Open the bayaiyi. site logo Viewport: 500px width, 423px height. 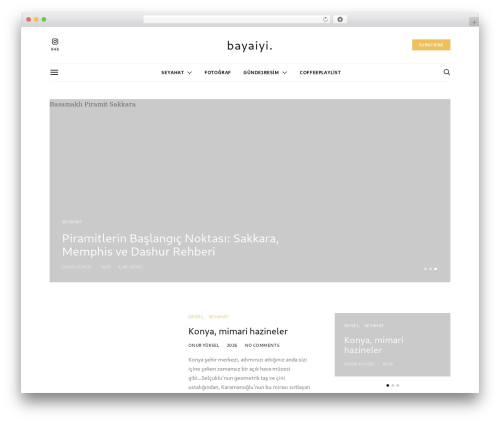click(250, 46)
